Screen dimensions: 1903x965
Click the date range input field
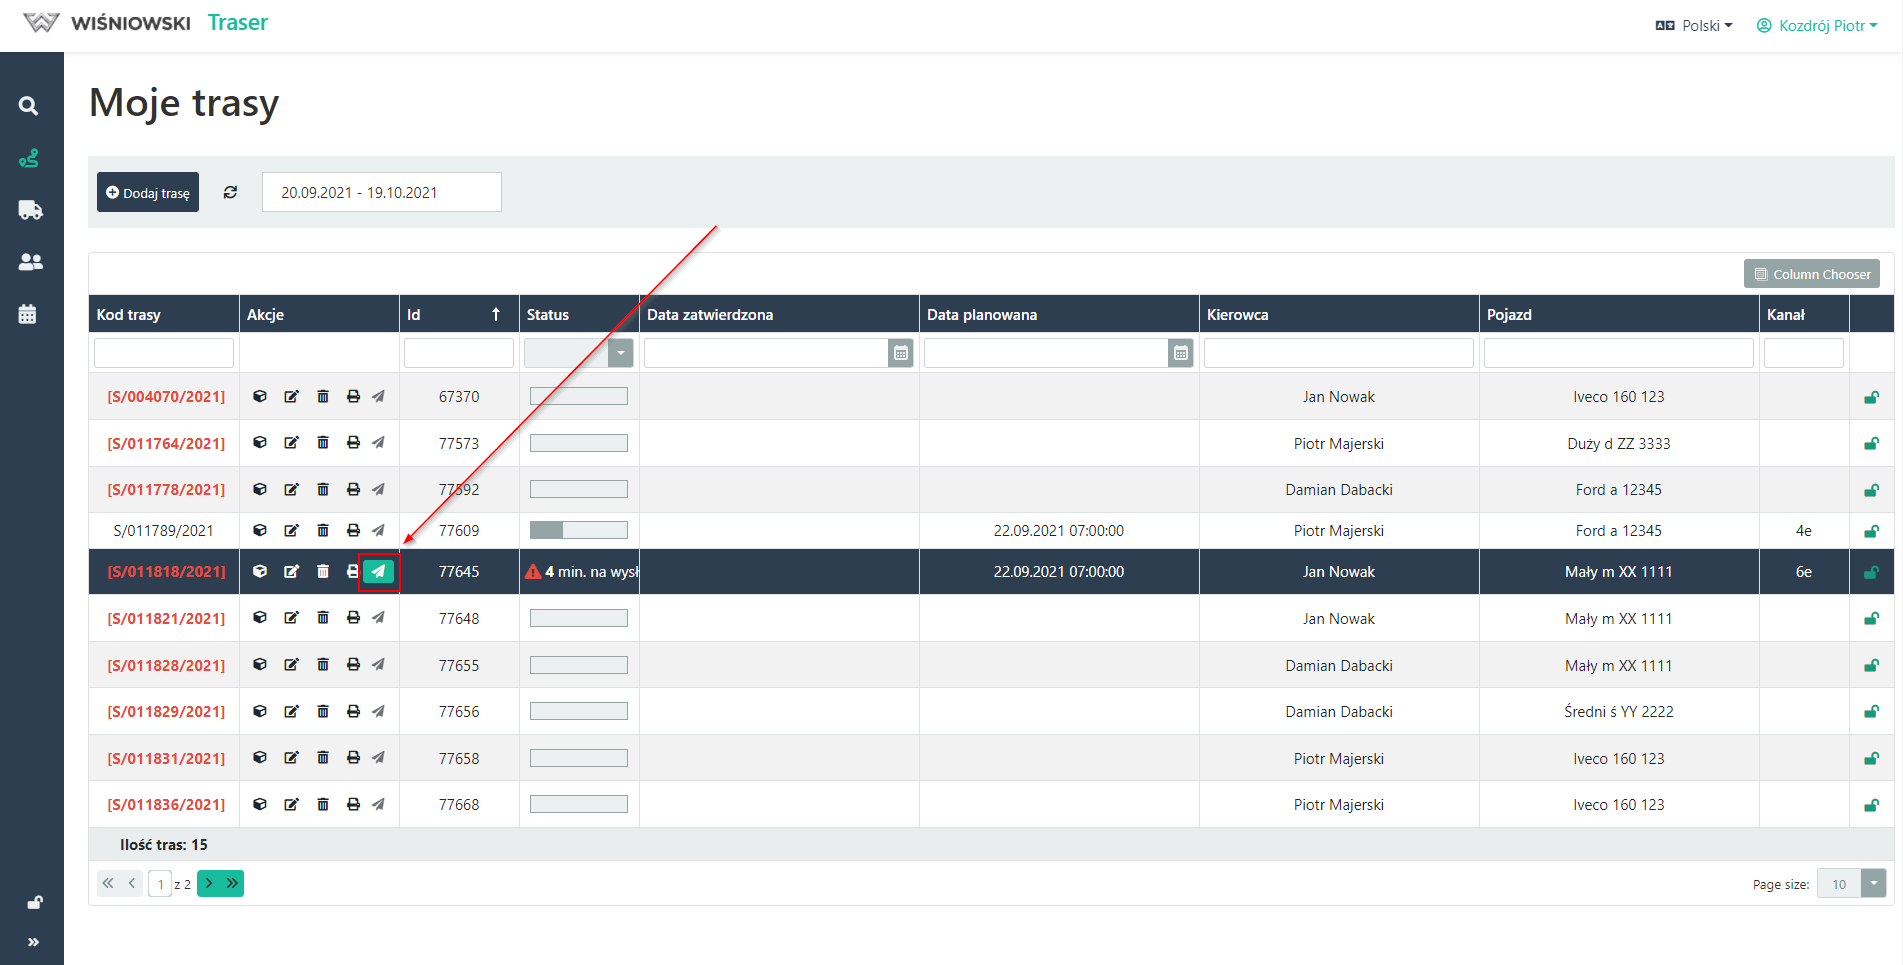[381, 193]
